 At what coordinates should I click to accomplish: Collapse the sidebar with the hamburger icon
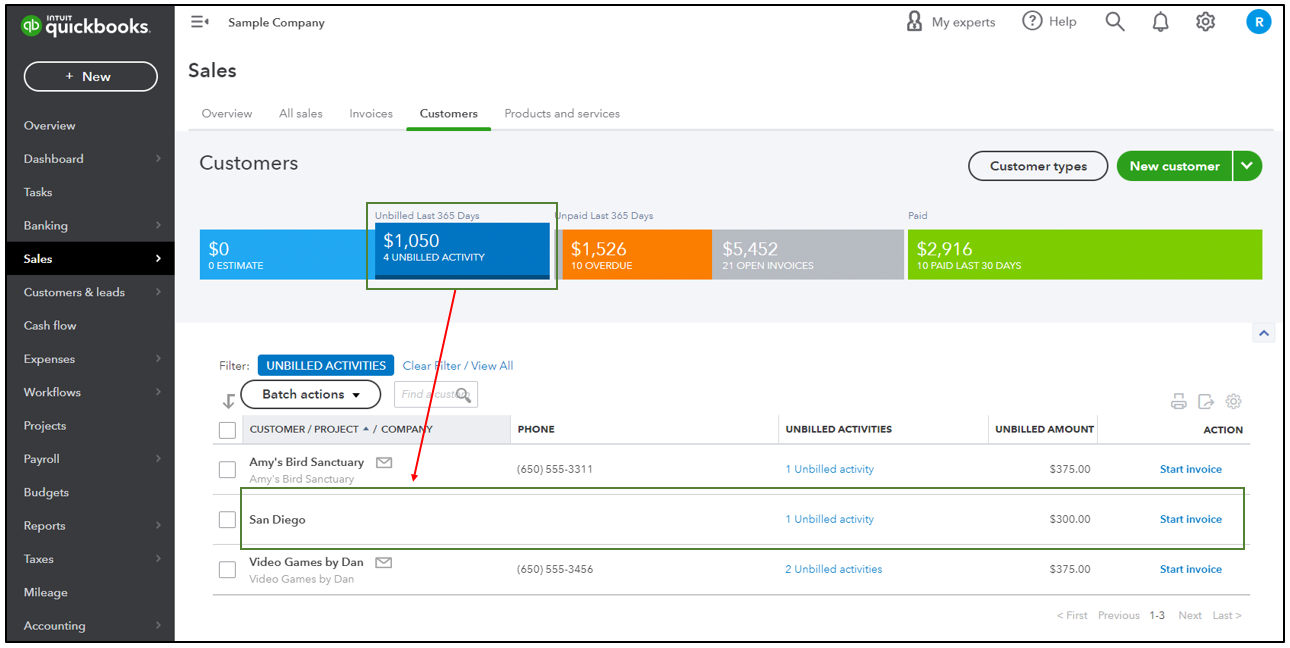point(200,22)
